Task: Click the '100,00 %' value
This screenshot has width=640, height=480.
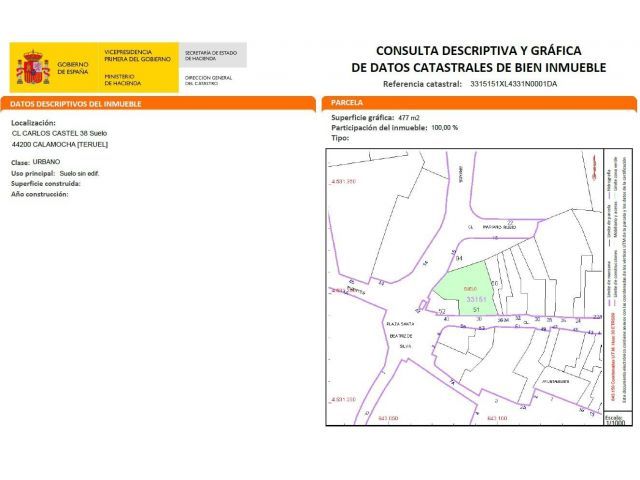Action: click(444, 128)
